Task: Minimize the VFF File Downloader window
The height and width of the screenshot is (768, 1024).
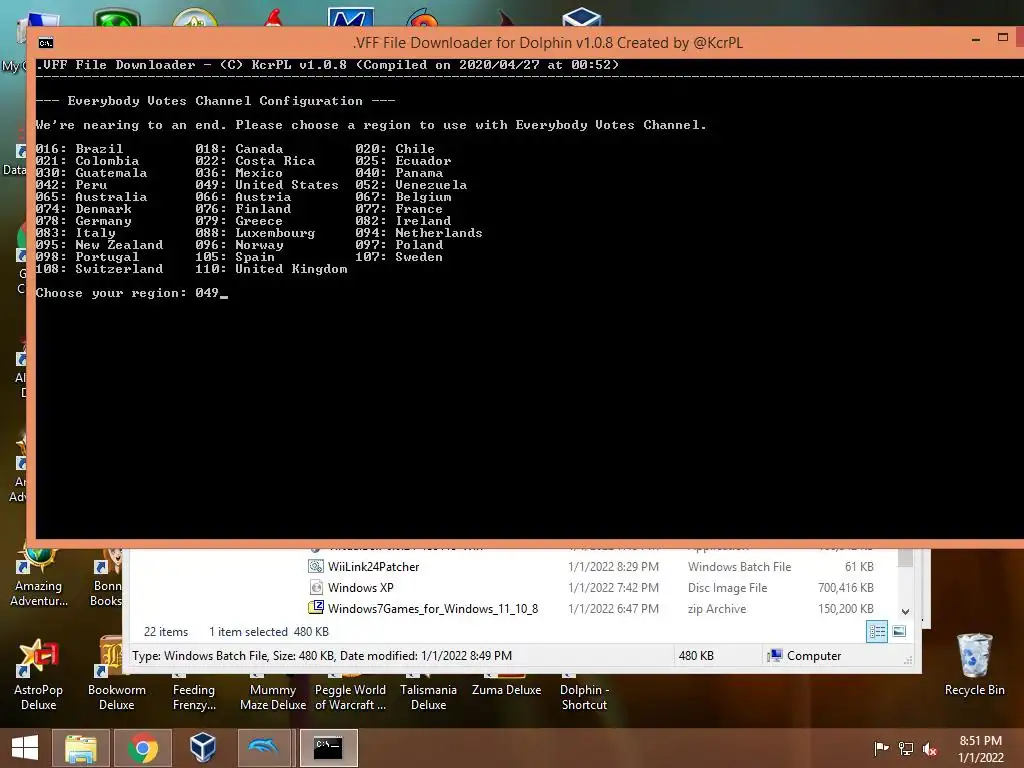Action: coord(976,40)
